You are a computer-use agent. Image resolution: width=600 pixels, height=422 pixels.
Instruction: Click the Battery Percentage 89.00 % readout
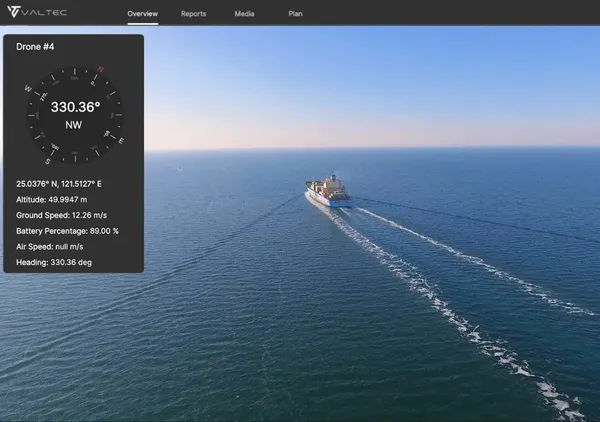(x=67, y=230)
